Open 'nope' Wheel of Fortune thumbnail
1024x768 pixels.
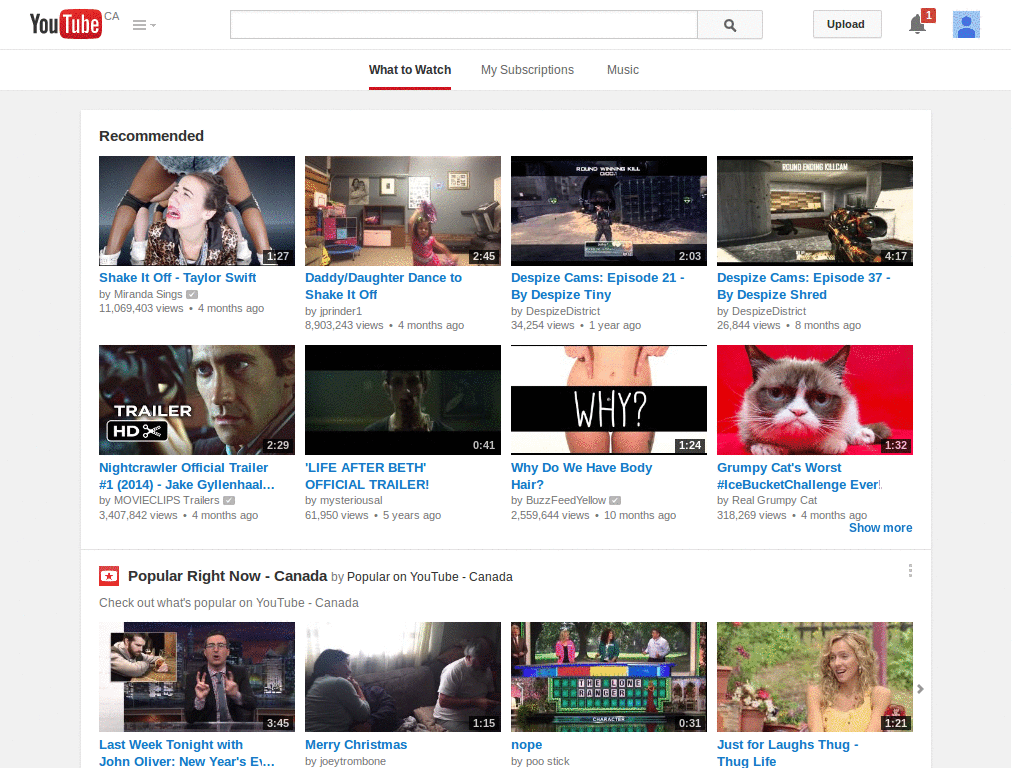click(x=609, y=677)
